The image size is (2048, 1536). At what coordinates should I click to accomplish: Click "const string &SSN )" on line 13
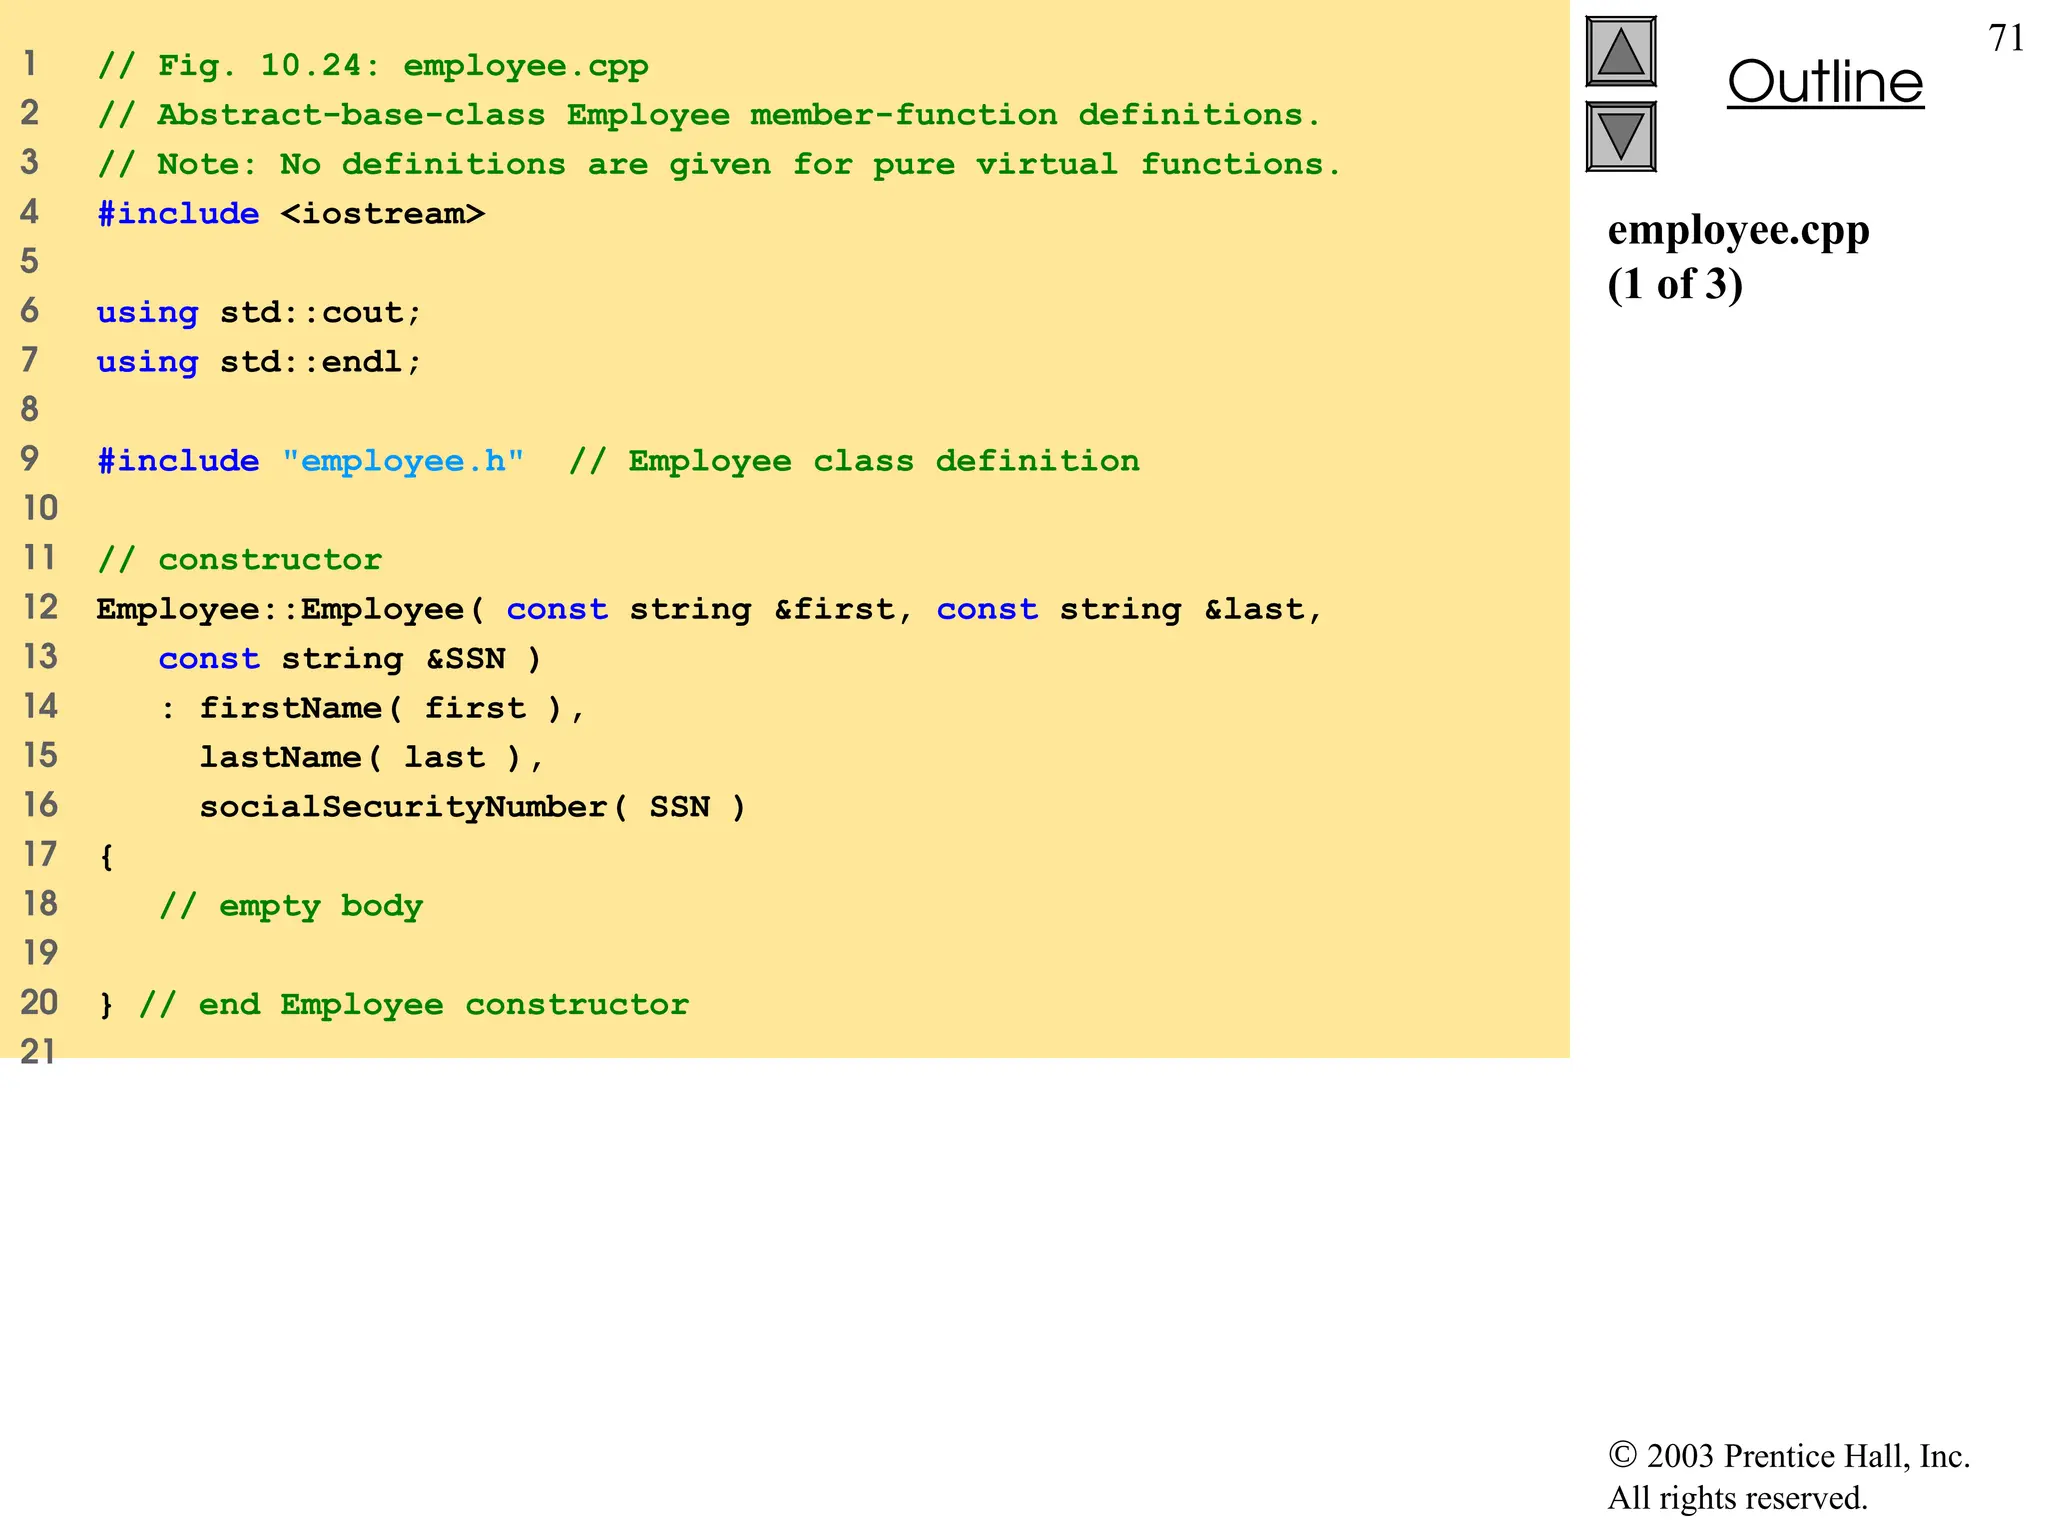[x=350, y=659]
